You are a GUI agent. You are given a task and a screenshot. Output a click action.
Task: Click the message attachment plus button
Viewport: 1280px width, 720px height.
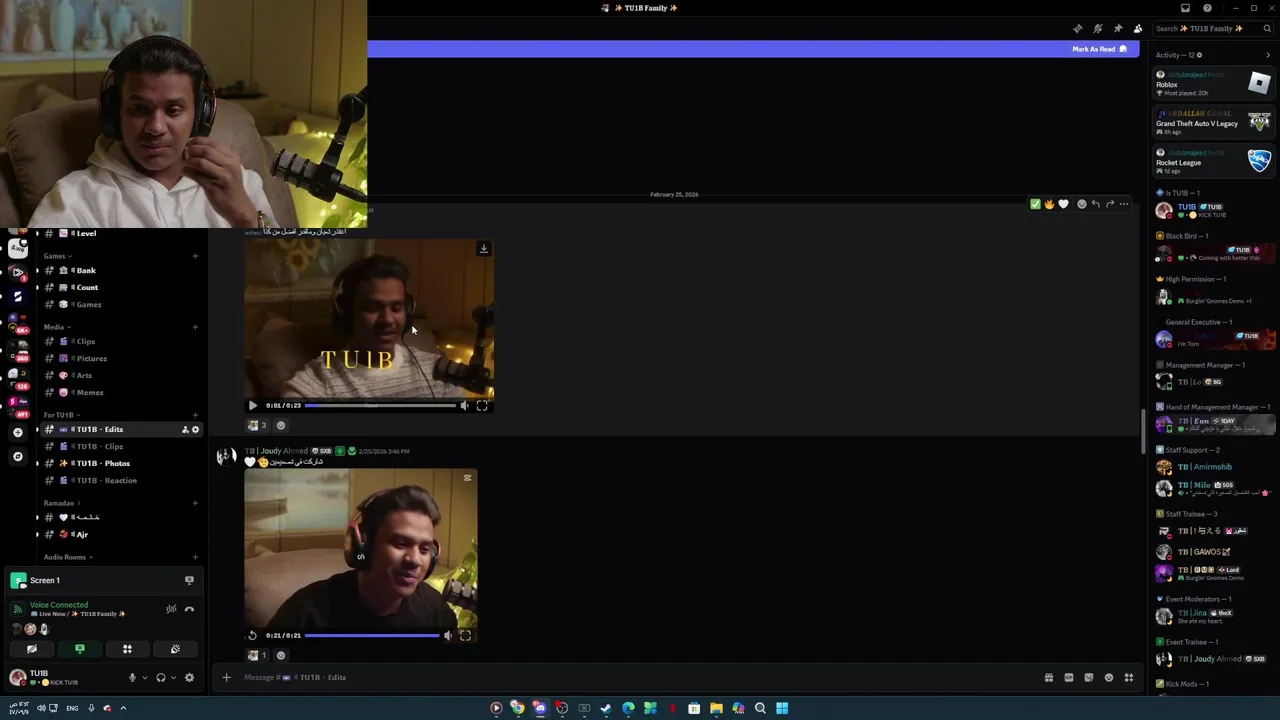click(x=226, y=678)
